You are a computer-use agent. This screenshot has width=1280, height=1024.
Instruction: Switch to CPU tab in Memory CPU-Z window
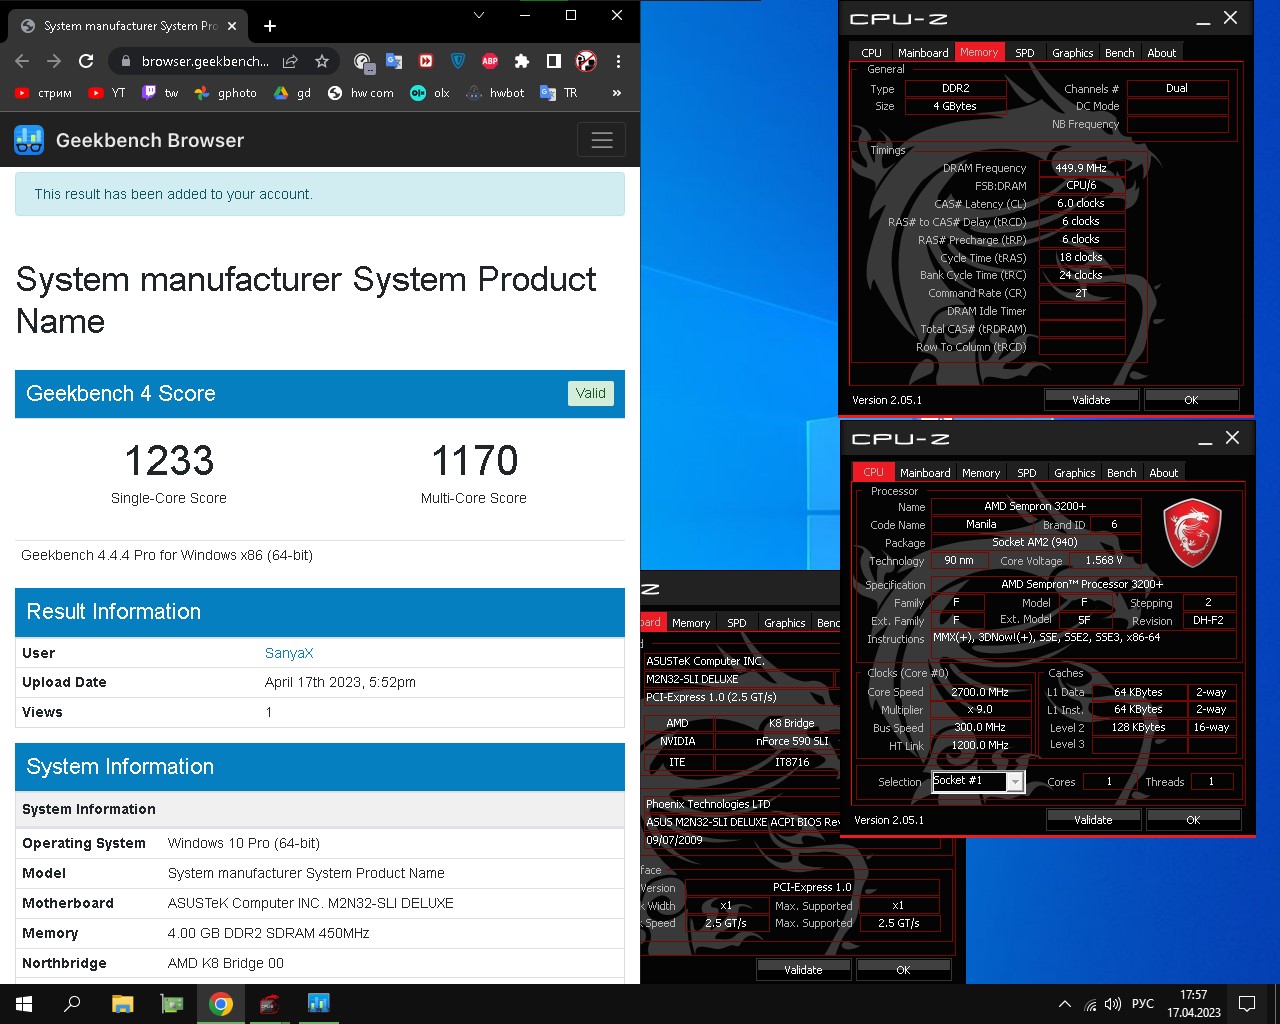coord(871,52)
